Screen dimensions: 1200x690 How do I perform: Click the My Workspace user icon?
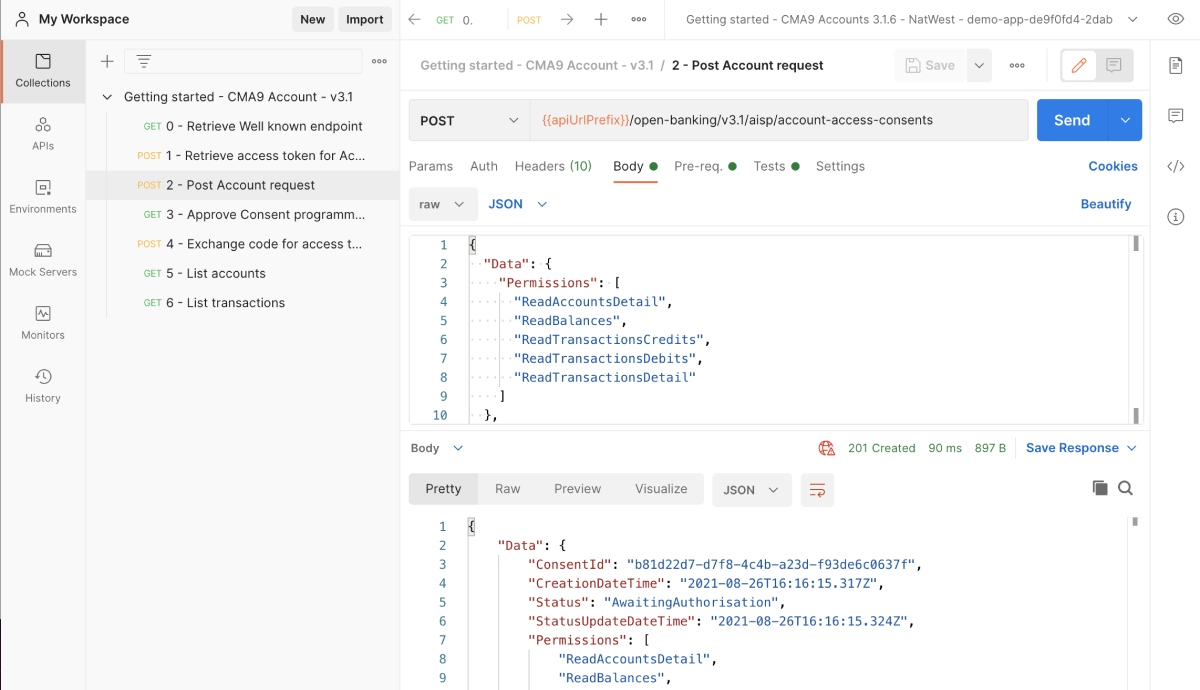click(x=22, y=19)
